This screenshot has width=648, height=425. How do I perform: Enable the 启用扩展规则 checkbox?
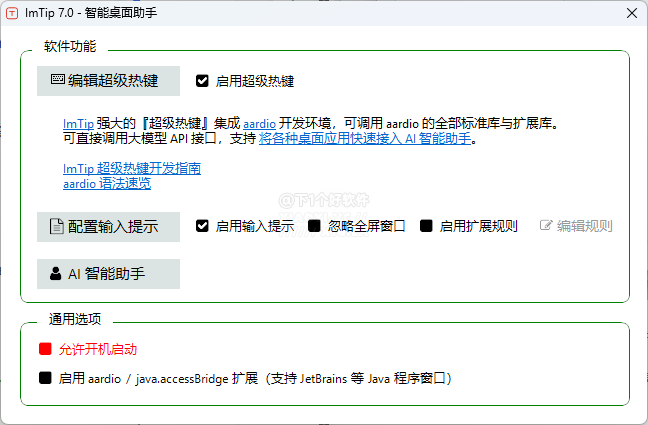point(426,226)
